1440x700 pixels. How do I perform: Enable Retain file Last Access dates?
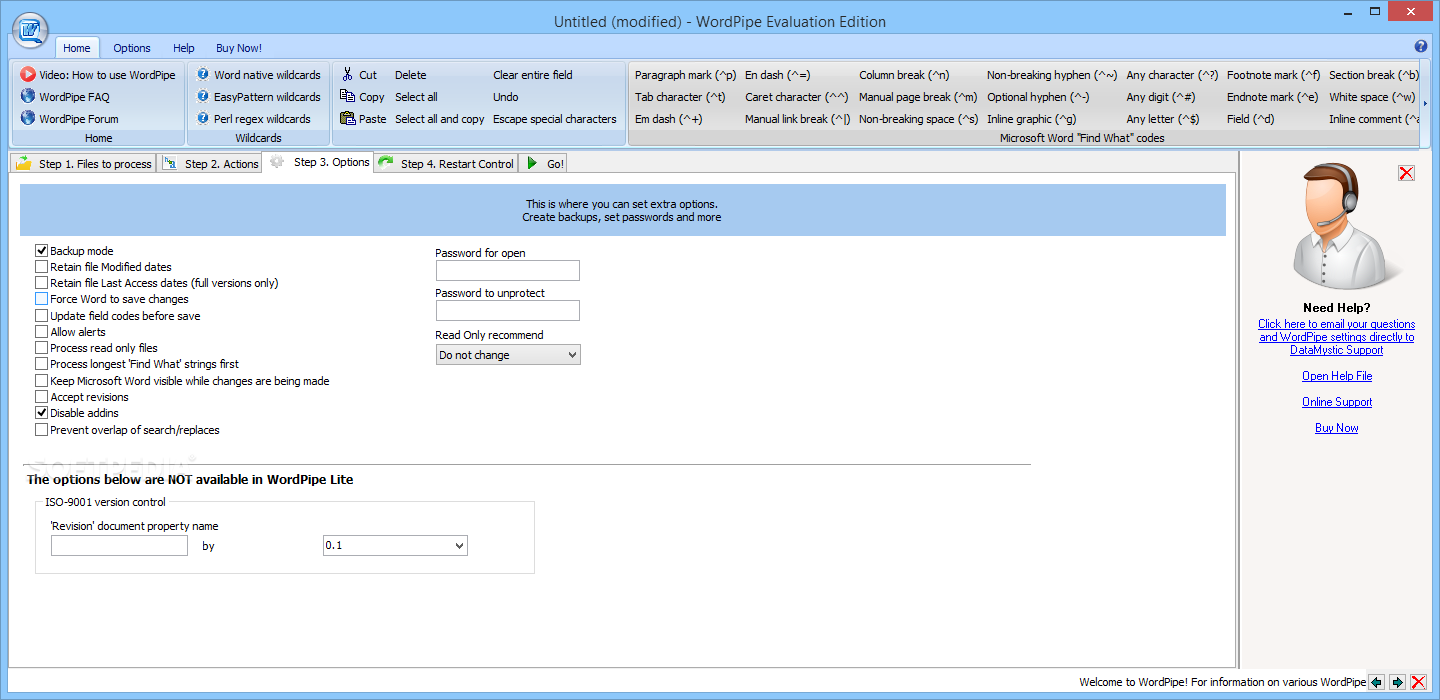point(41,283)
